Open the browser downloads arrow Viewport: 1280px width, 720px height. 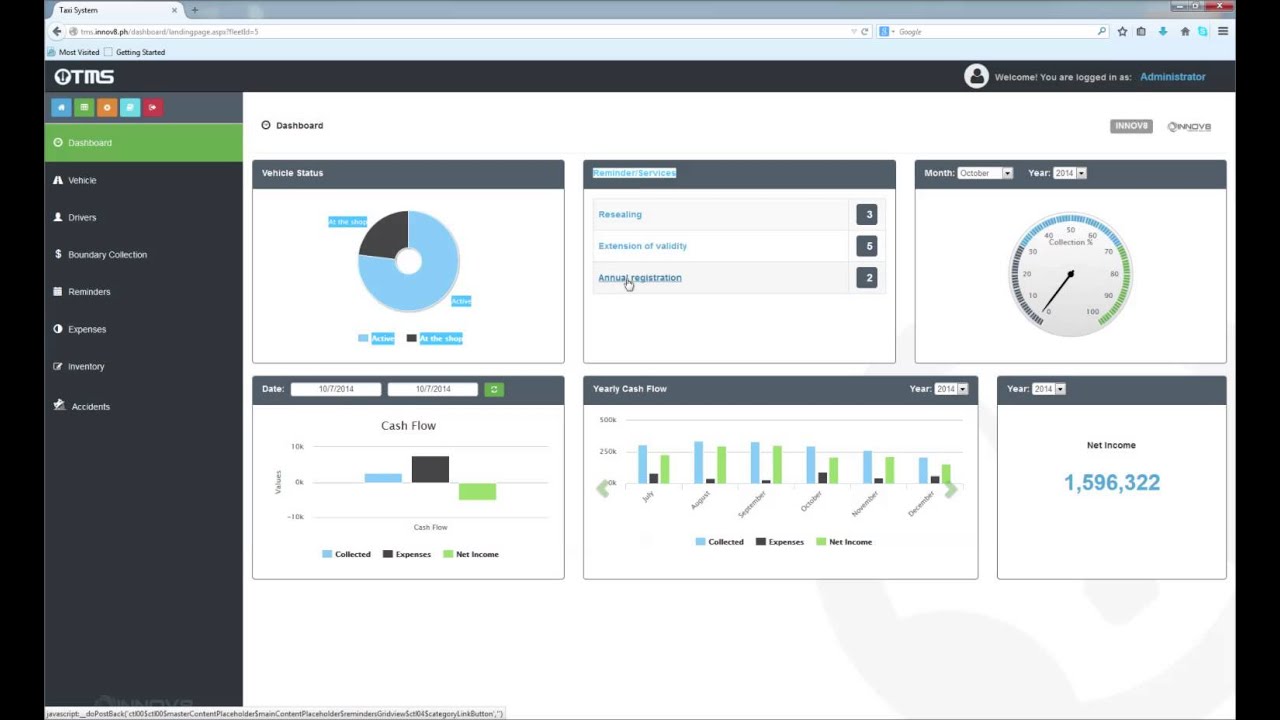1163,32
